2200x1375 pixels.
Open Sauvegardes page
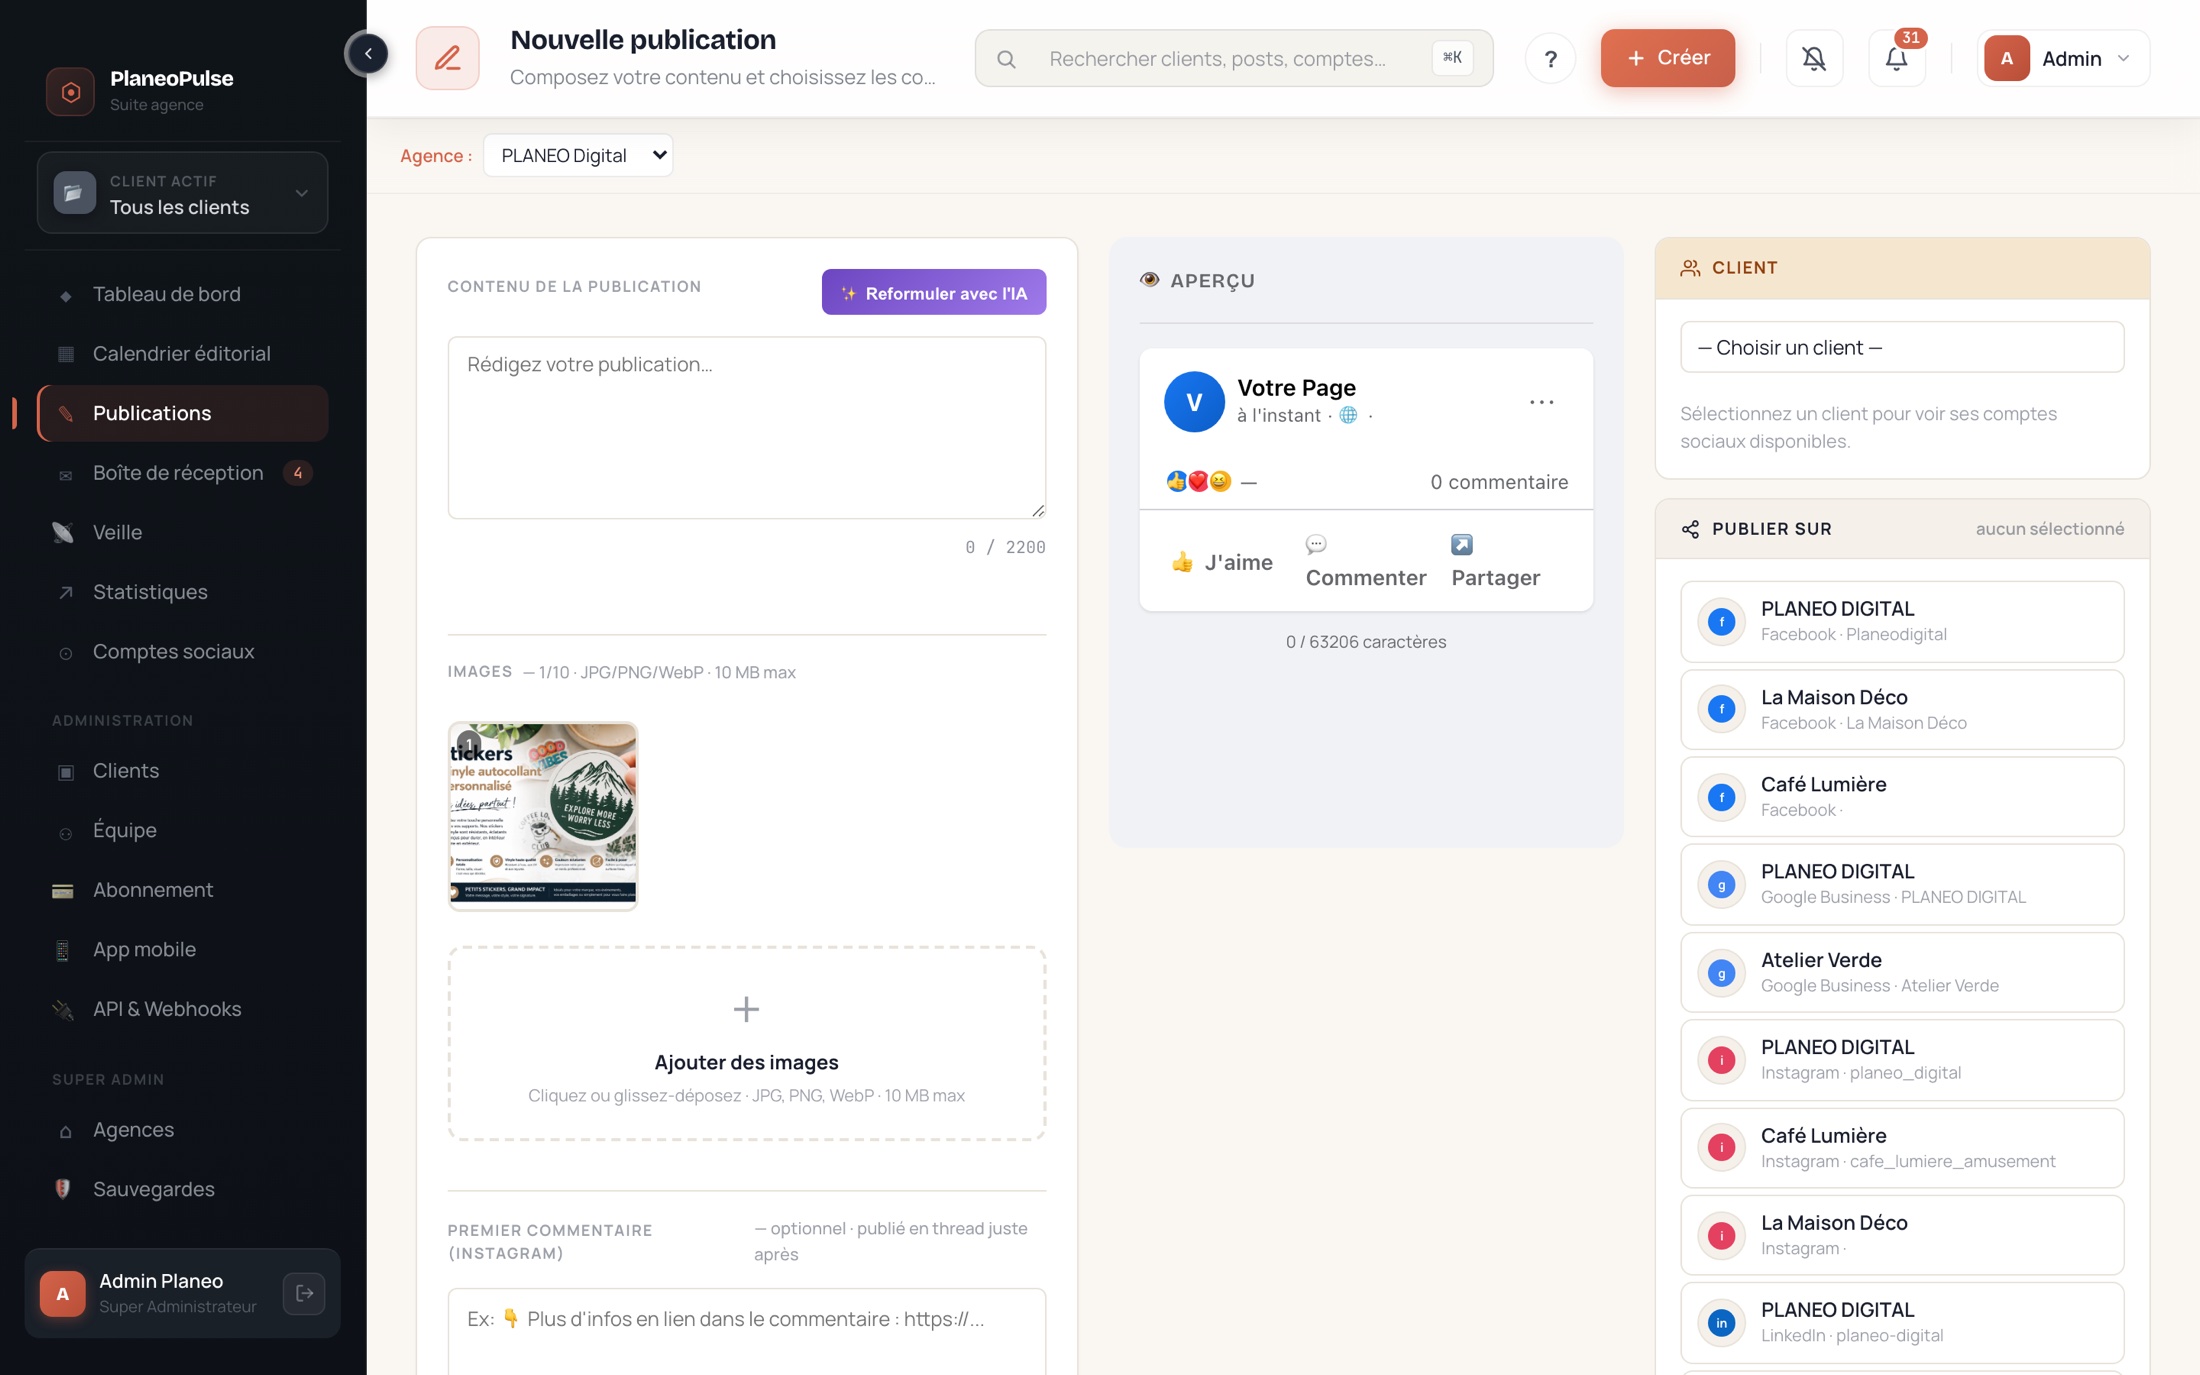(182, 1189)
